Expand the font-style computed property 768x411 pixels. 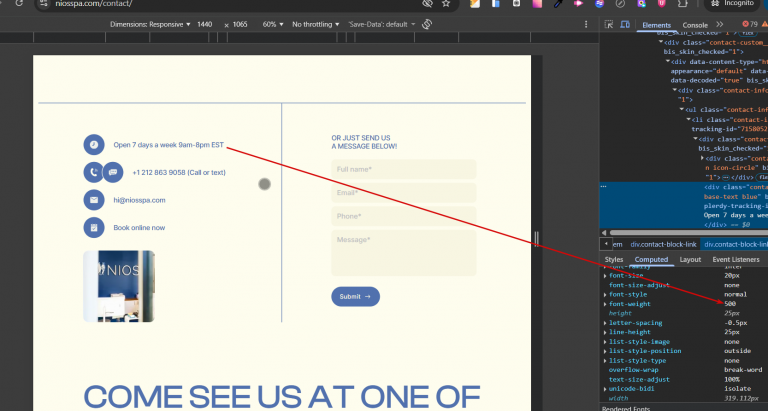pos(605,295)
